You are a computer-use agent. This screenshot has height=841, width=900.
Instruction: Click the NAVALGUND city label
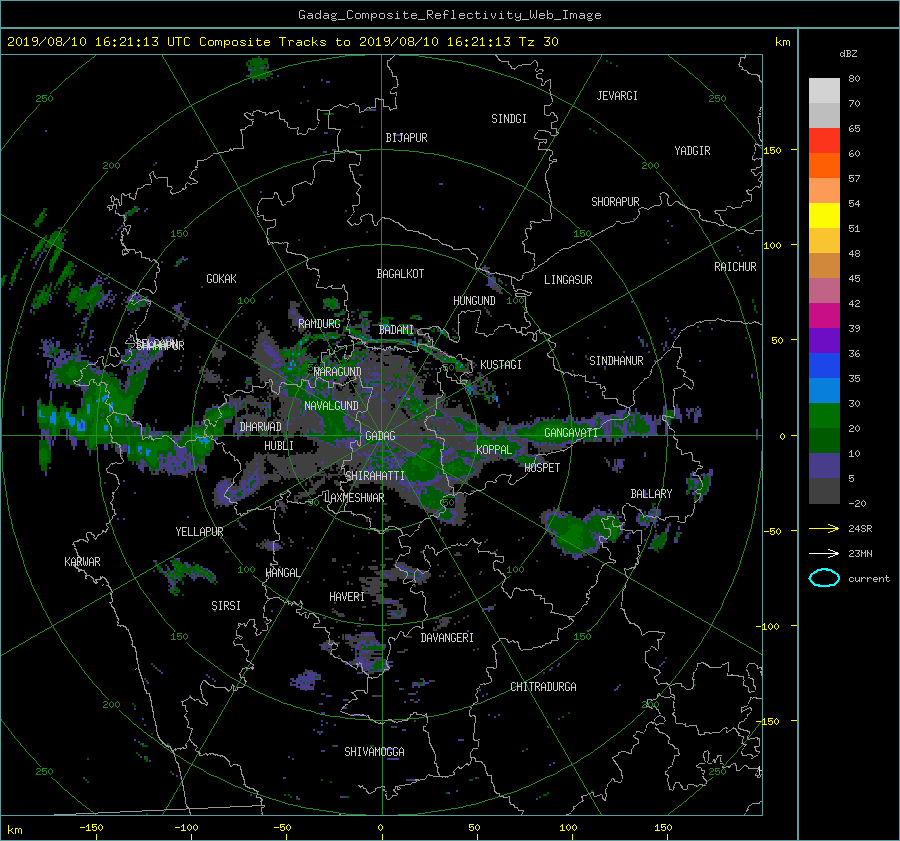(331, 406)
